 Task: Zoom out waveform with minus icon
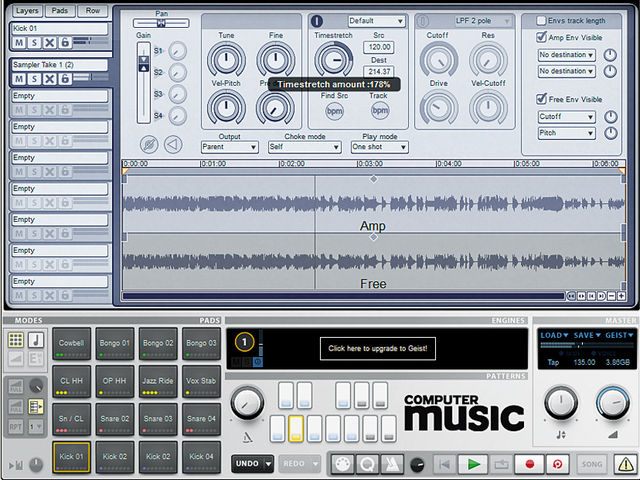[611, 296]
